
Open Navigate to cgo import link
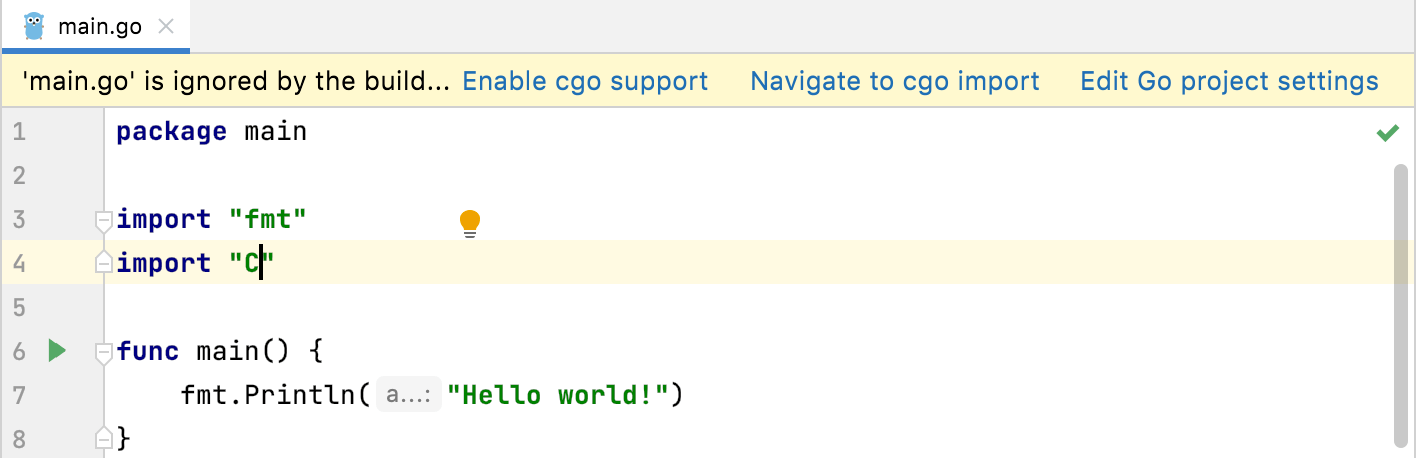coord(895,81)
